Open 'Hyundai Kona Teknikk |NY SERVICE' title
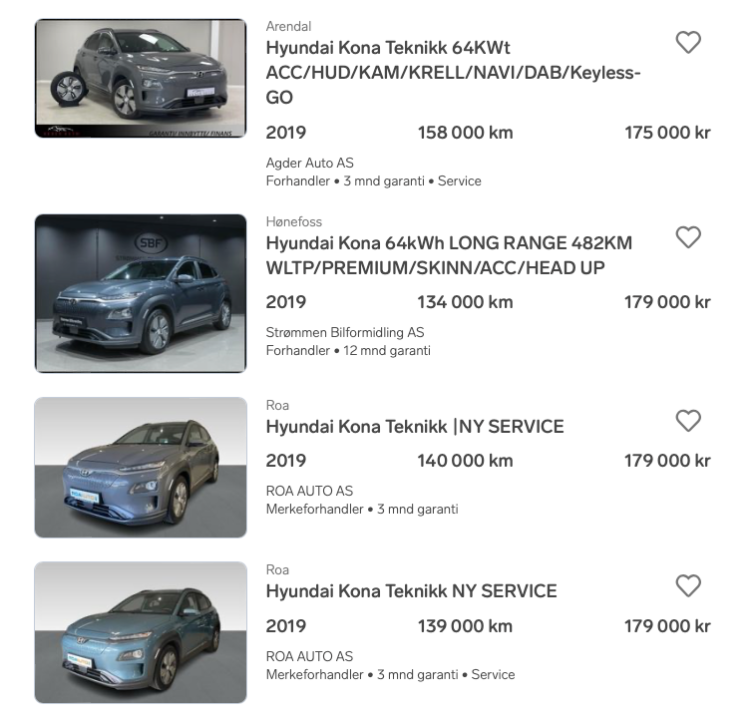The image size is (755, 720). pyautogui.click(x=415, y=427)
